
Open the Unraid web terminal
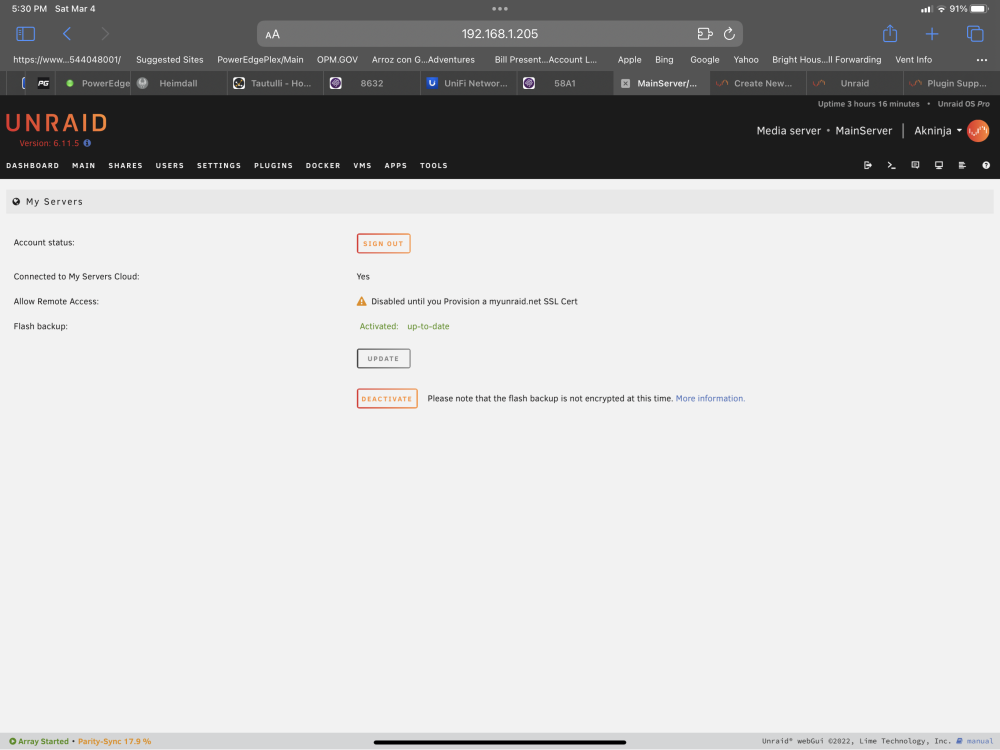[892, 165]
